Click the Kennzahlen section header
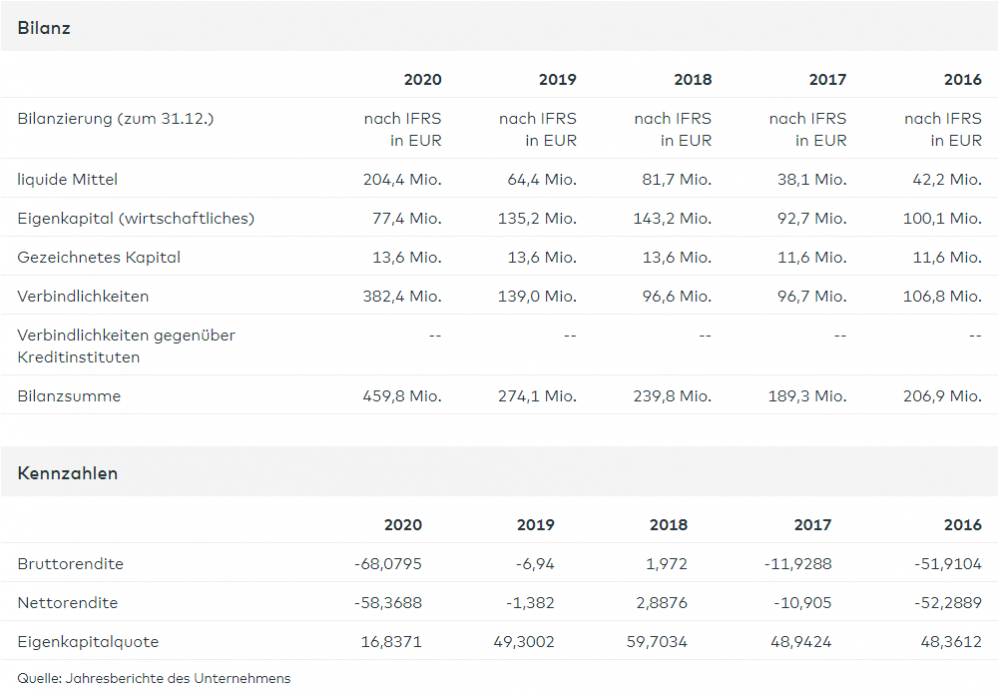1000x697 pixels. click(67, 473)
